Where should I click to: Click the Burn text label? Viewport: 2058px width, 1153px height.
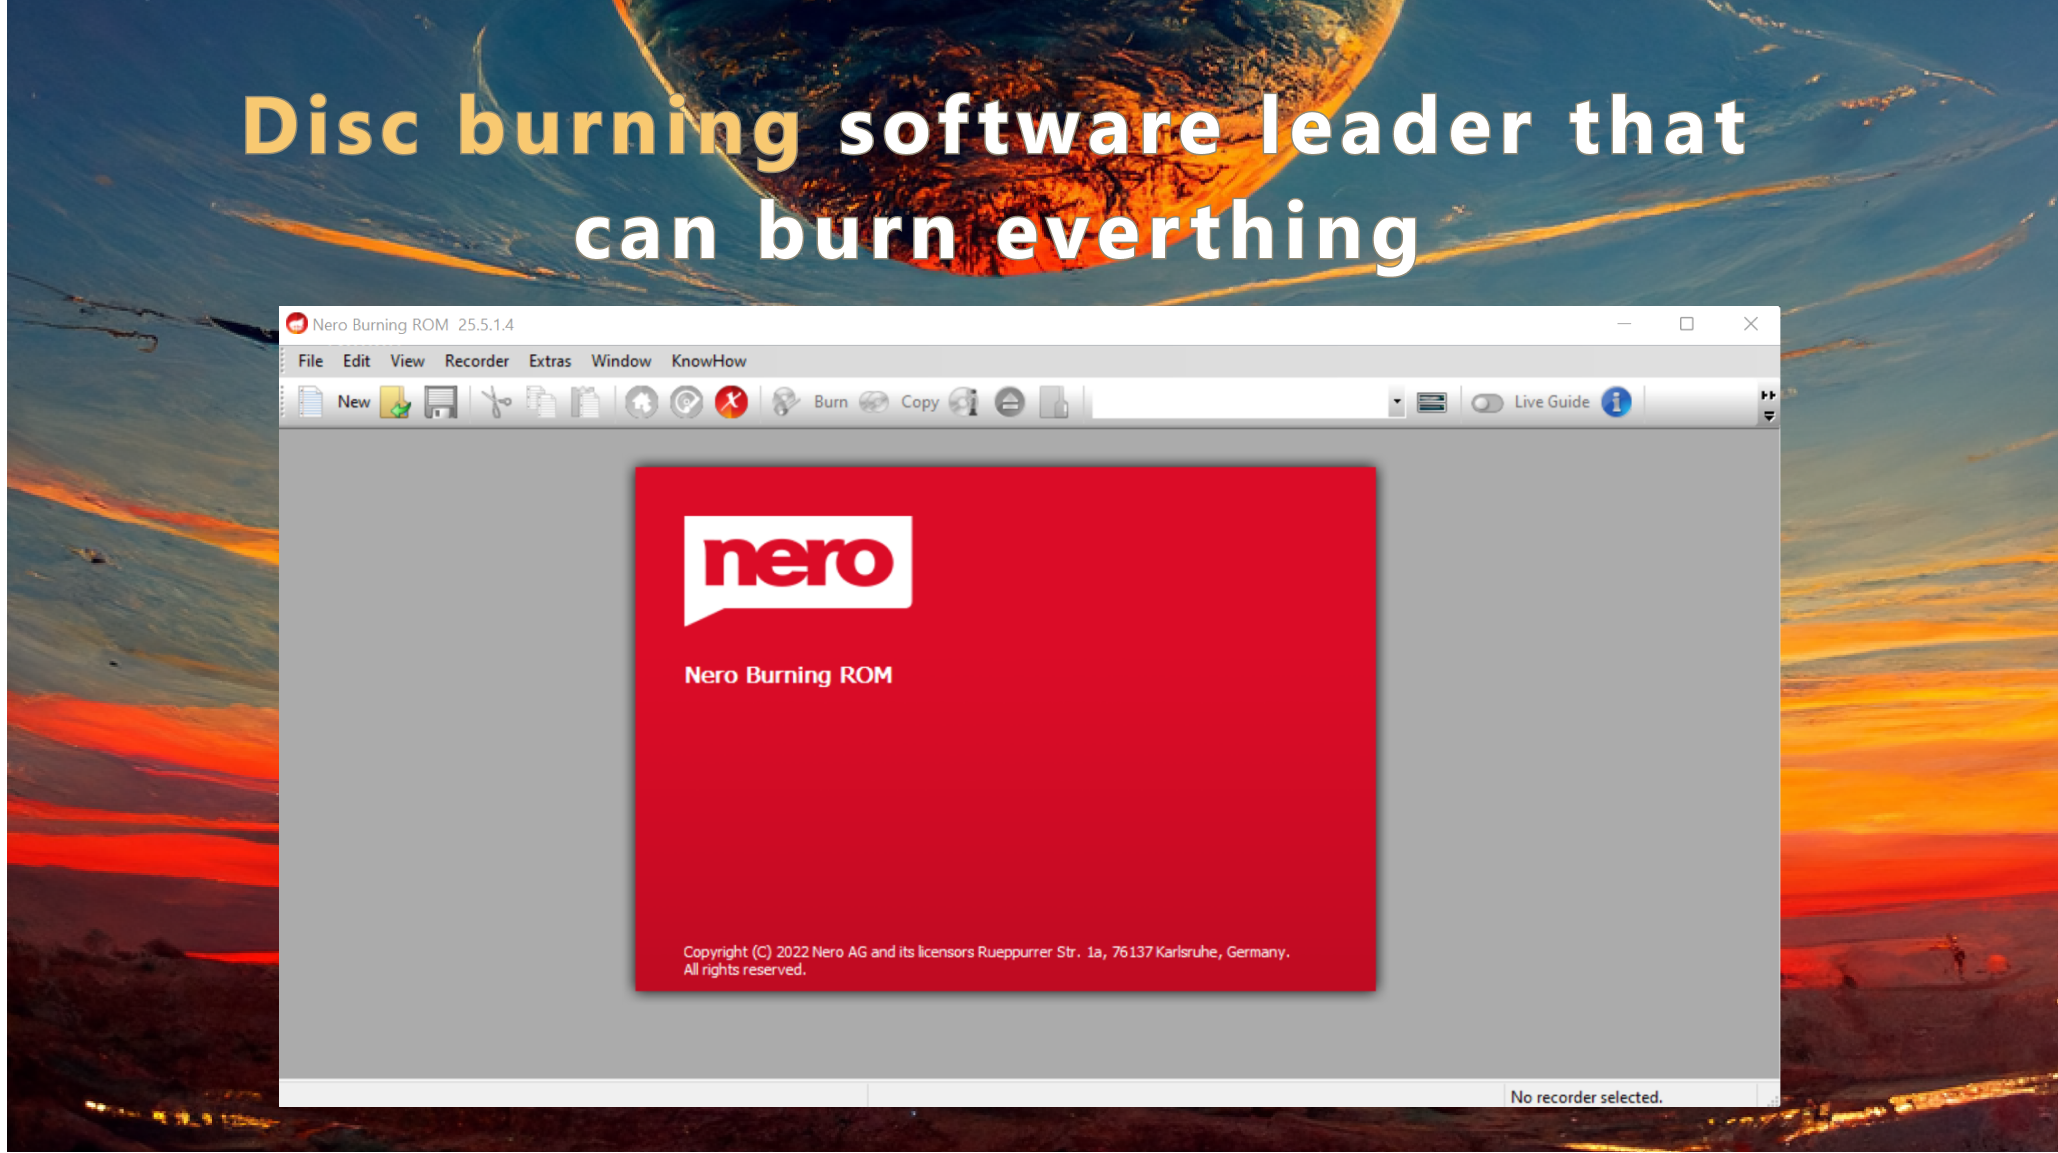click(830, 402)
